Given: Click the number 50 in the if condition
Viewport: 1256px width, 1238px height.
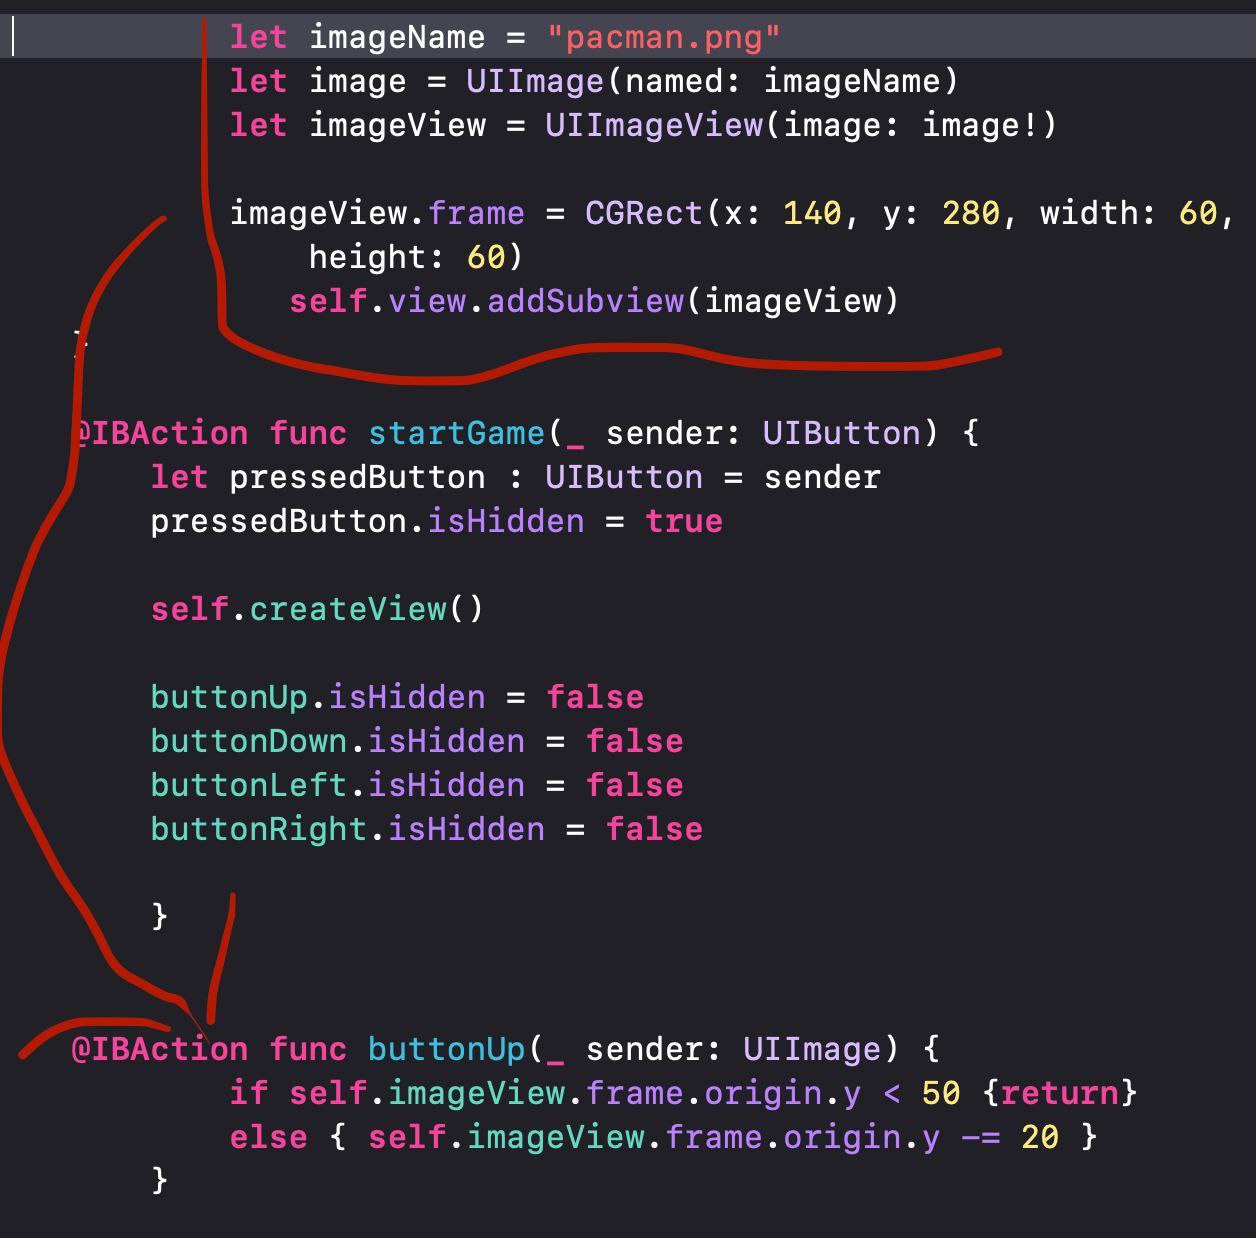Looking at the screenshot, I should point(941,1093).
